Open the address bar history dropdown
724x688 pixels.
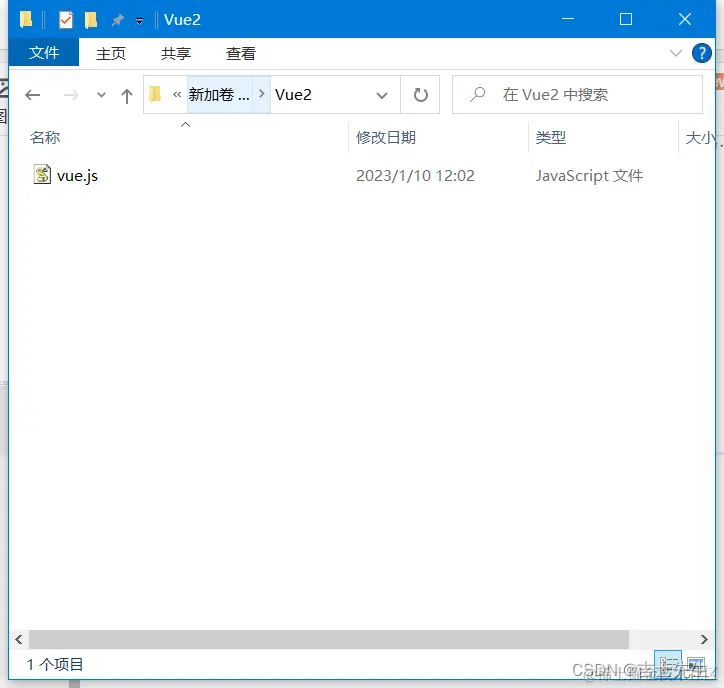381,96
